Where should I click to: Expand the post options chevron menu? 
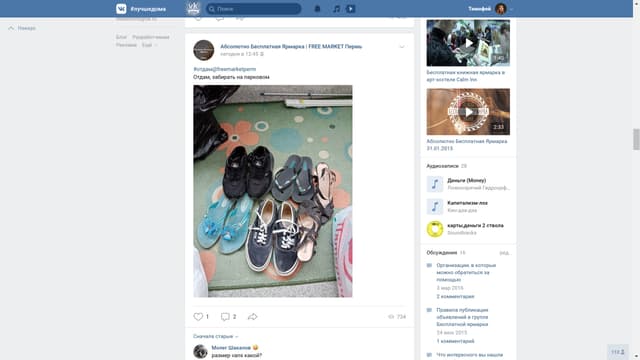coord(402,47)
